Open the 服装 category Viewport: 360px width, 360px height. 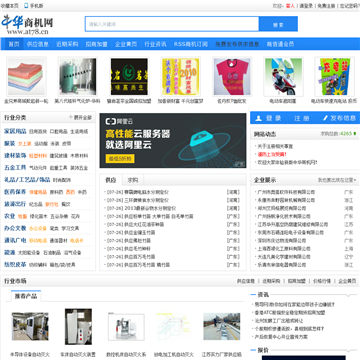tap(9, 143)
